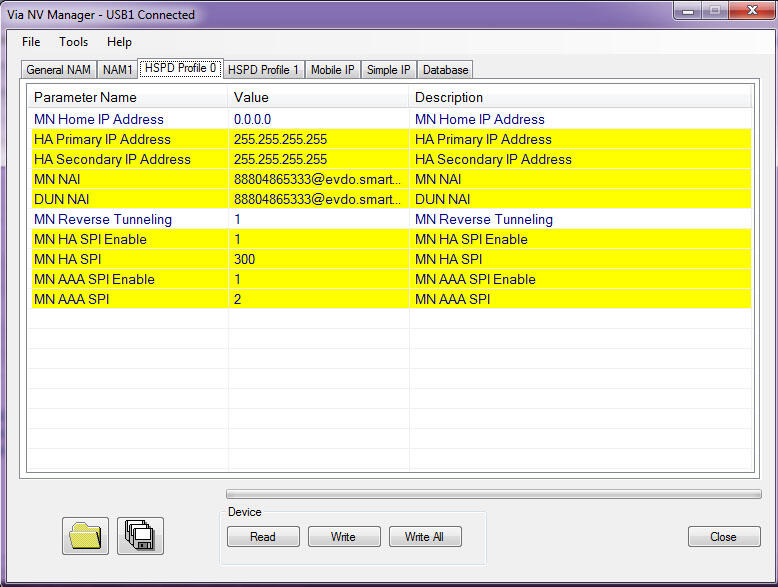The width and height of the screenshot is (778, 587).
Task: Switch to the Database tab
Action: (x=445, y=70)
